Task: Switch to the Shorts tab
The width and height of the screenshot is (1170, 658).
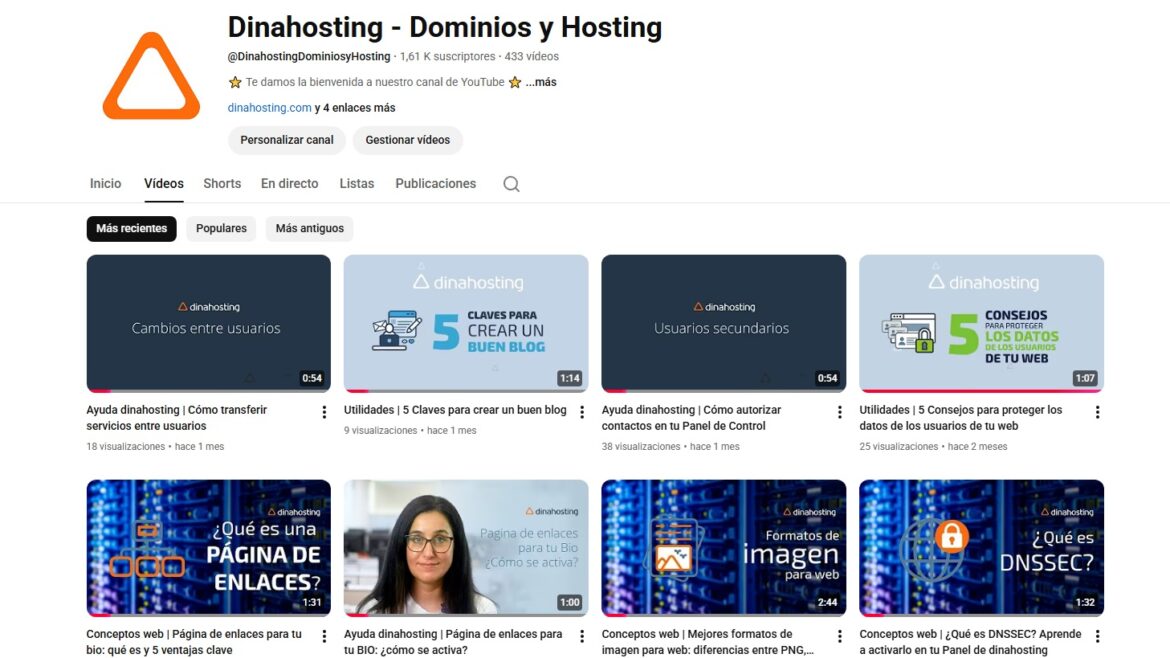Action: point(221,183)
